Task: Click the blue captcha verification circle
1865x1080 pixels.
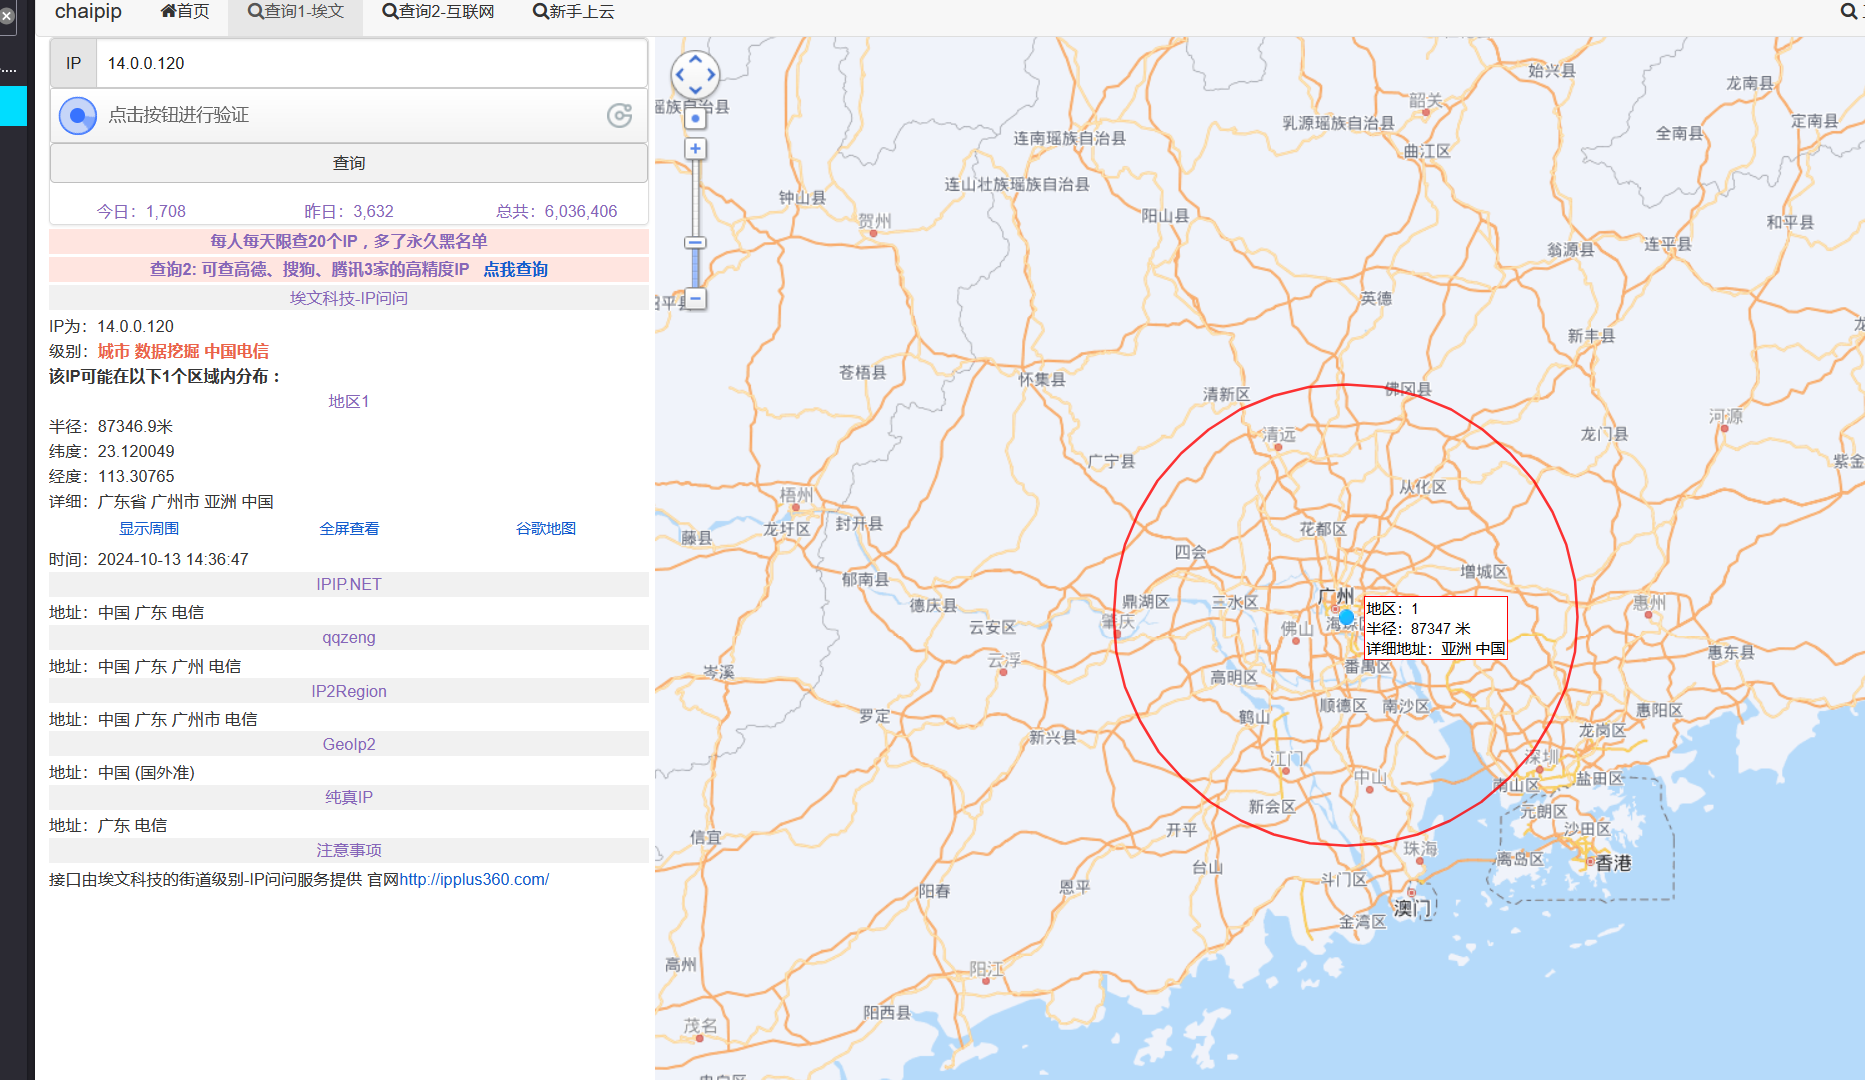Action: click(x=78, y=115)
